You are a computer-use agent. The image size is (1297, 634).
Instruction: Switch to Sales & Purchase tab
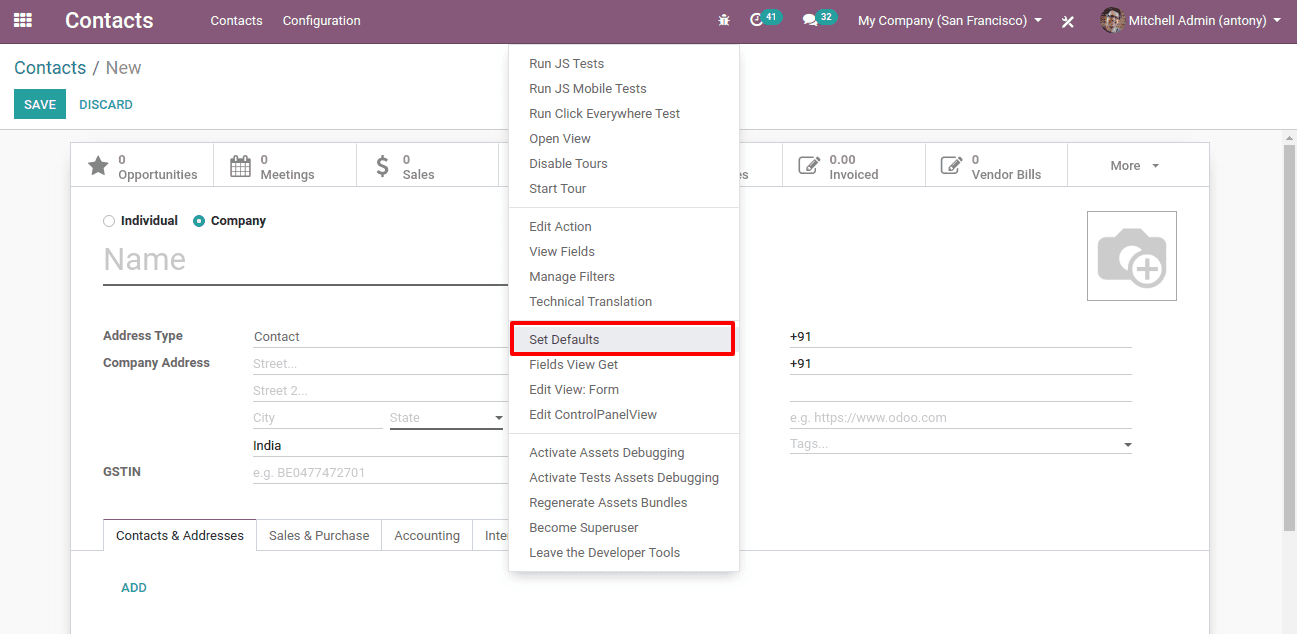coord(319,536)
